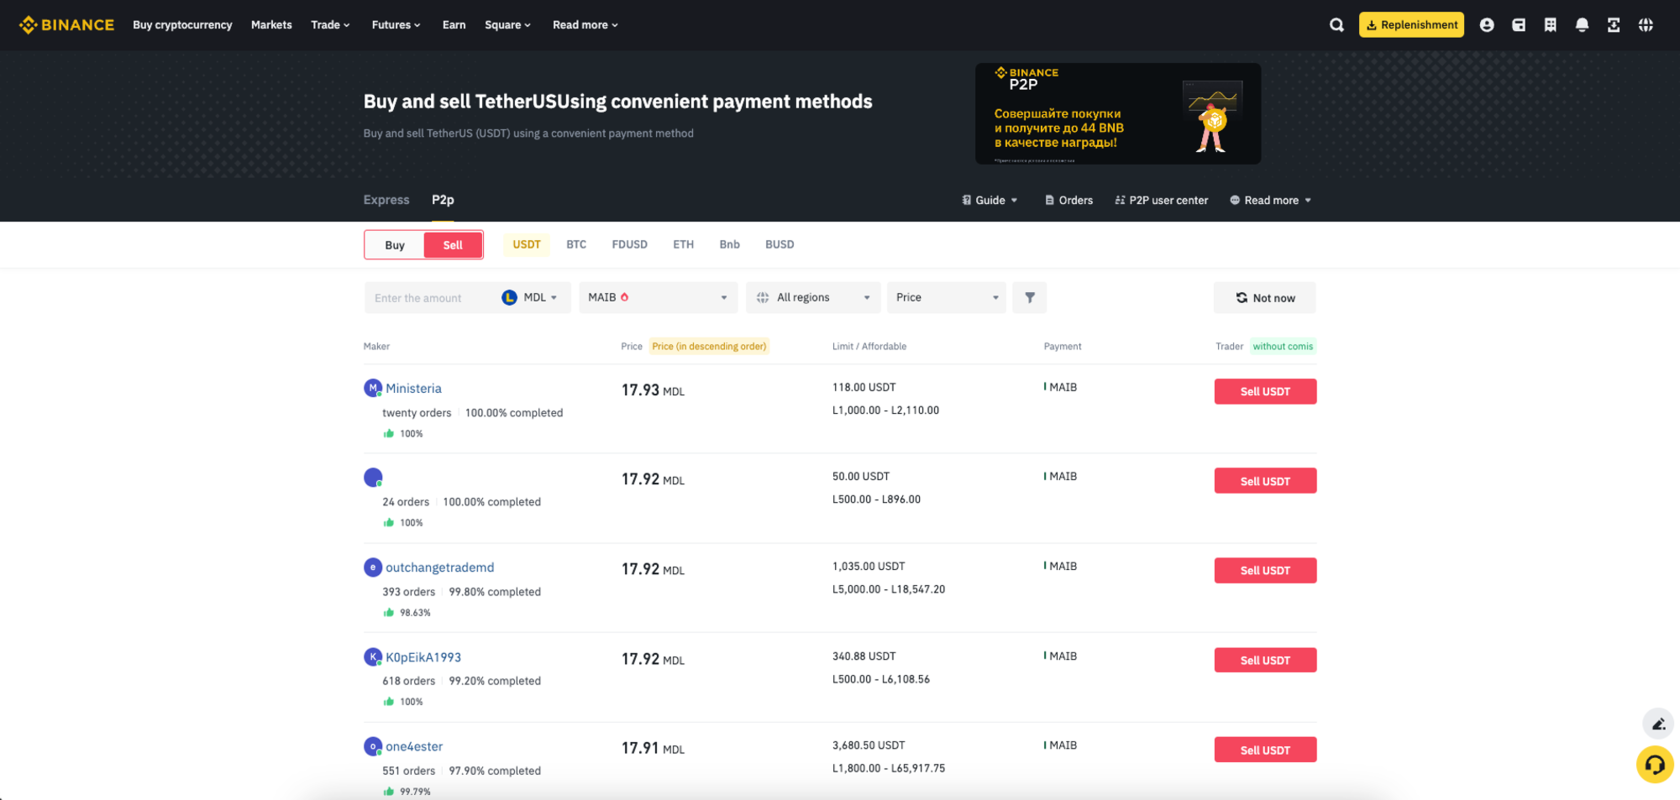Open the support headset chat icon
Image resolution: width=1680 pixels, height=800 pixels.
[x=1655, y=765]
